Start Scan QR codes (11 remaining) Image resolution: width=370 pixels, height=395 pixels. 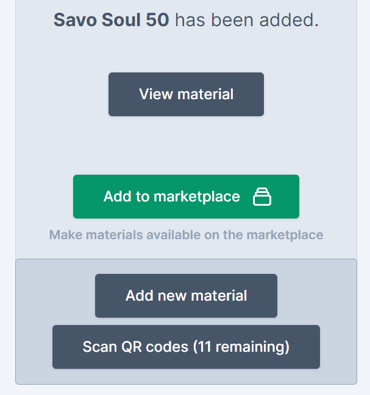tap(186, 347)
